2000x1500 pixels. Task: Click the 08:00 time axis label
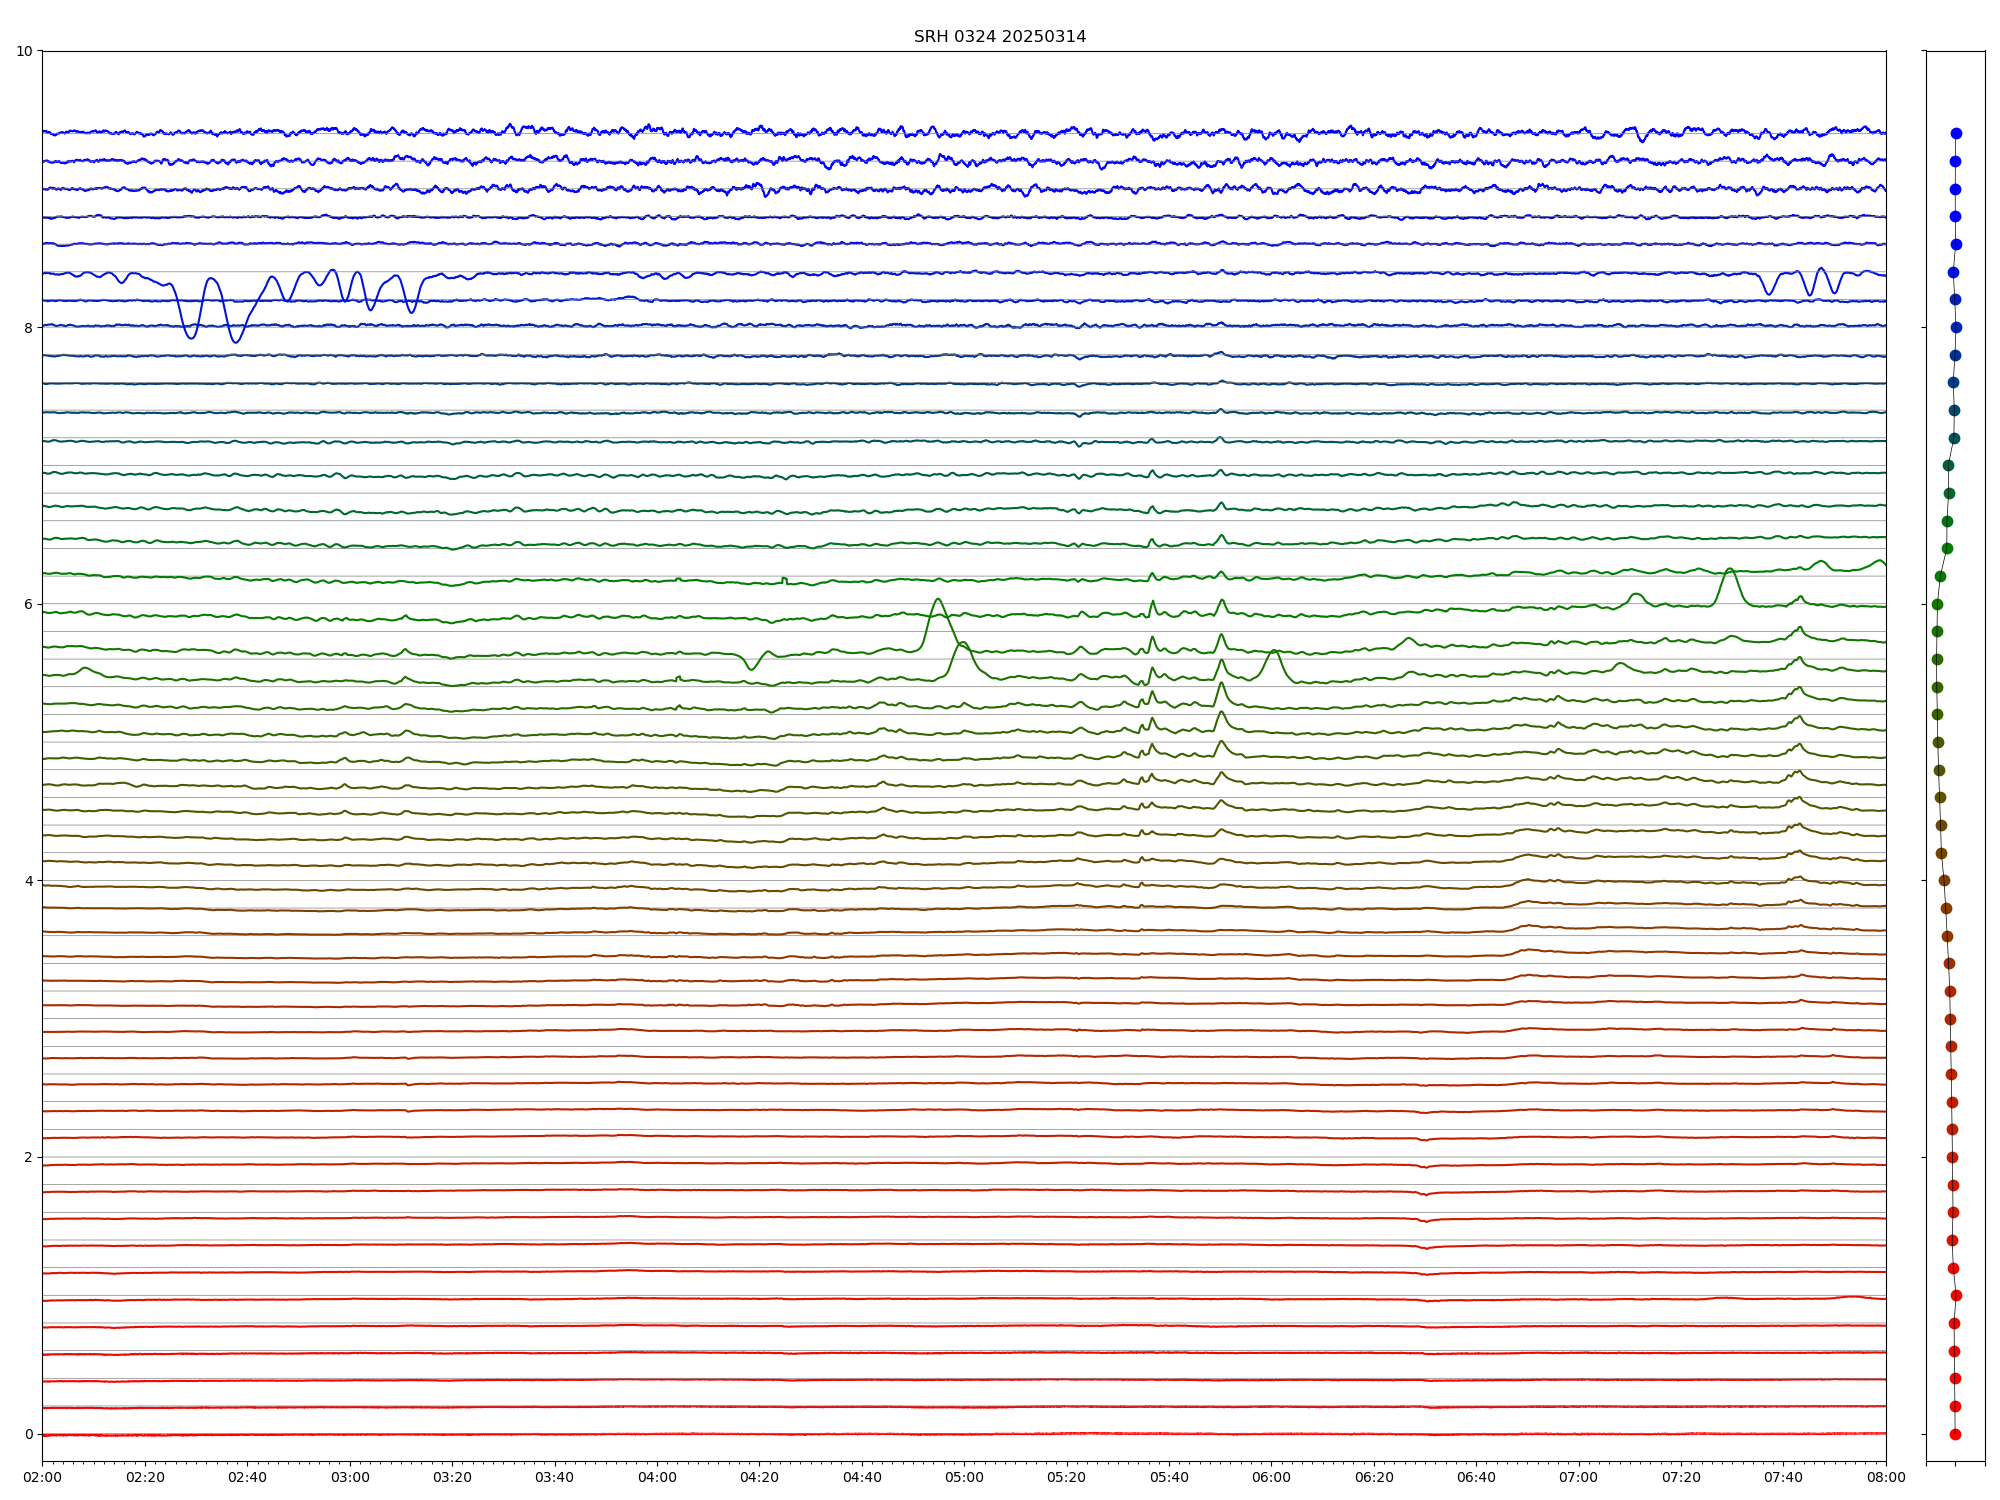point(1885,1477)
